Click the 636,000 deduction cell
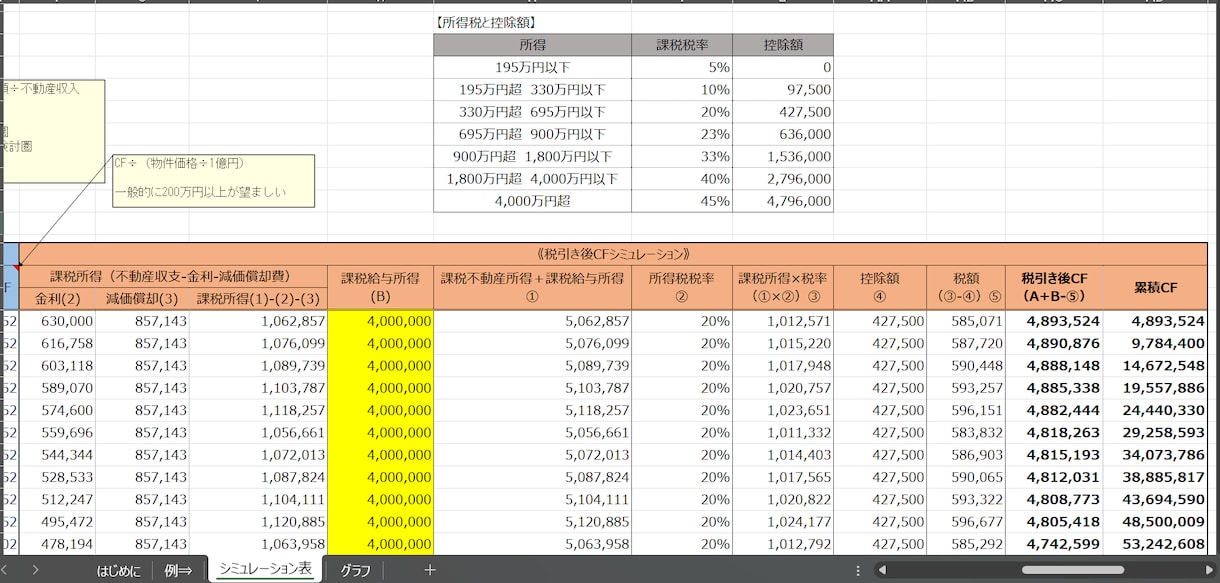 (x=783, y=134)
